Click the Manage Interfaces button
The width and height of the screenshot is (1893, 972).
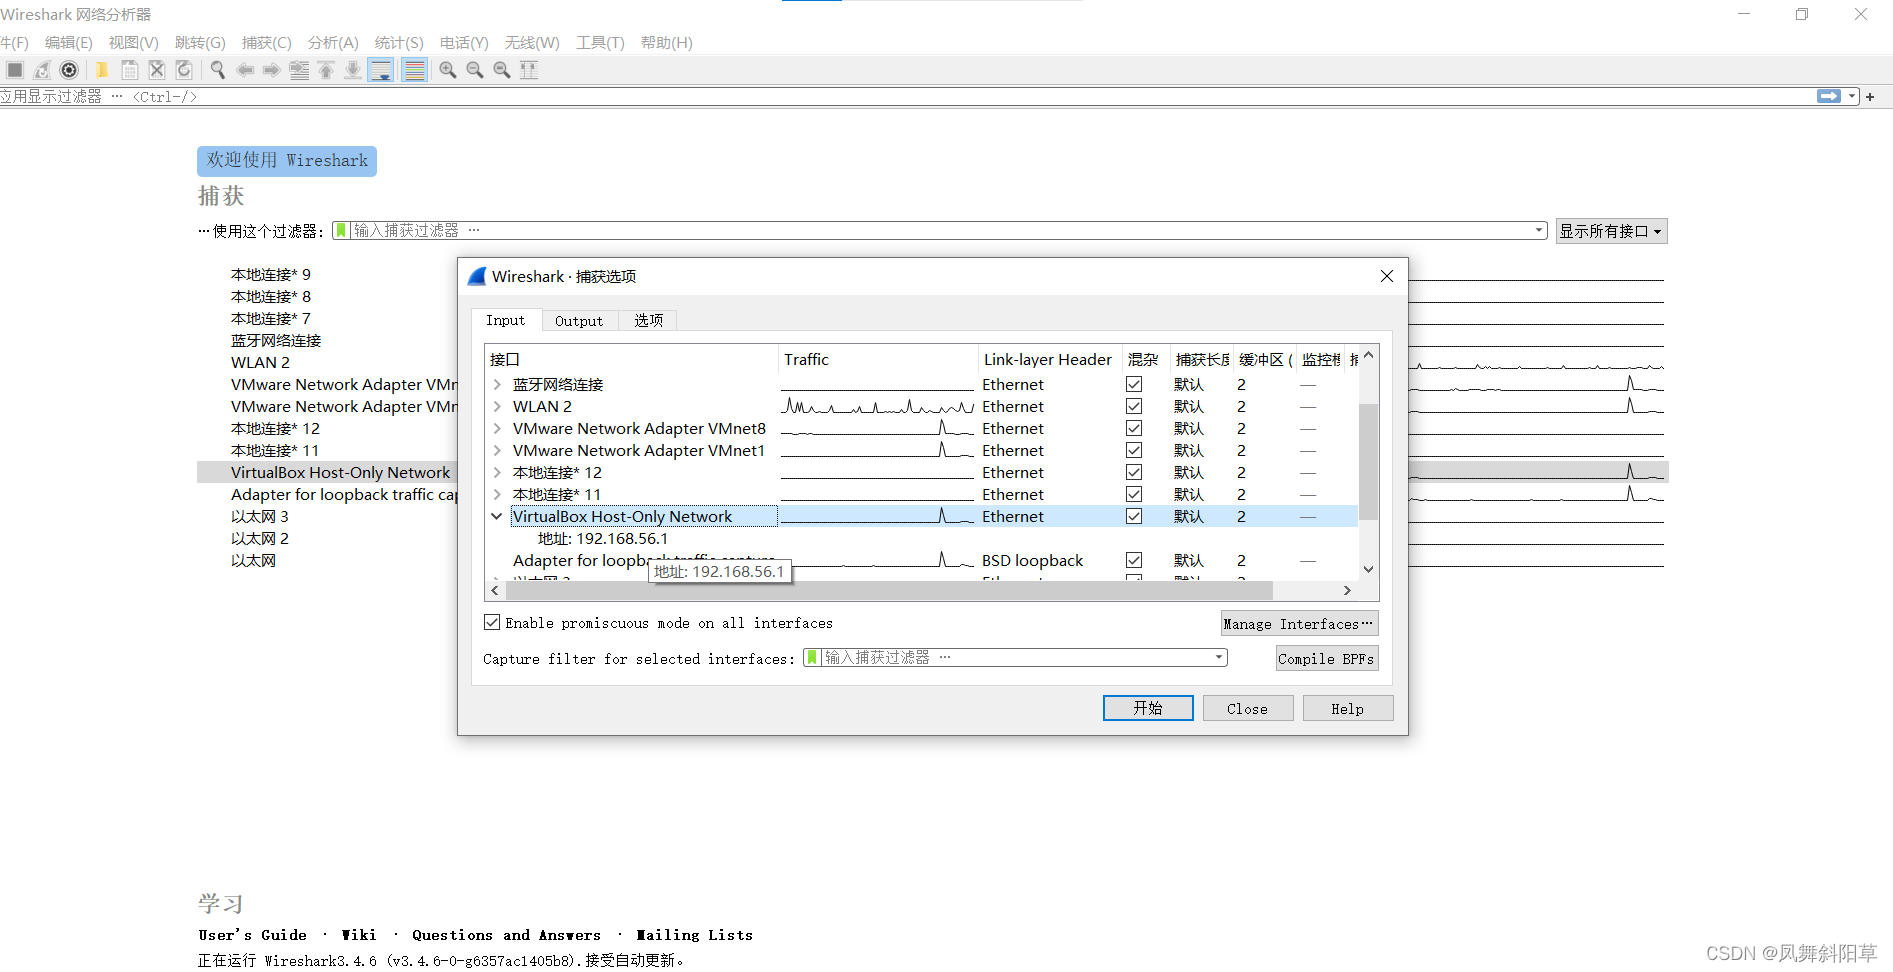tap(1299, 623)
